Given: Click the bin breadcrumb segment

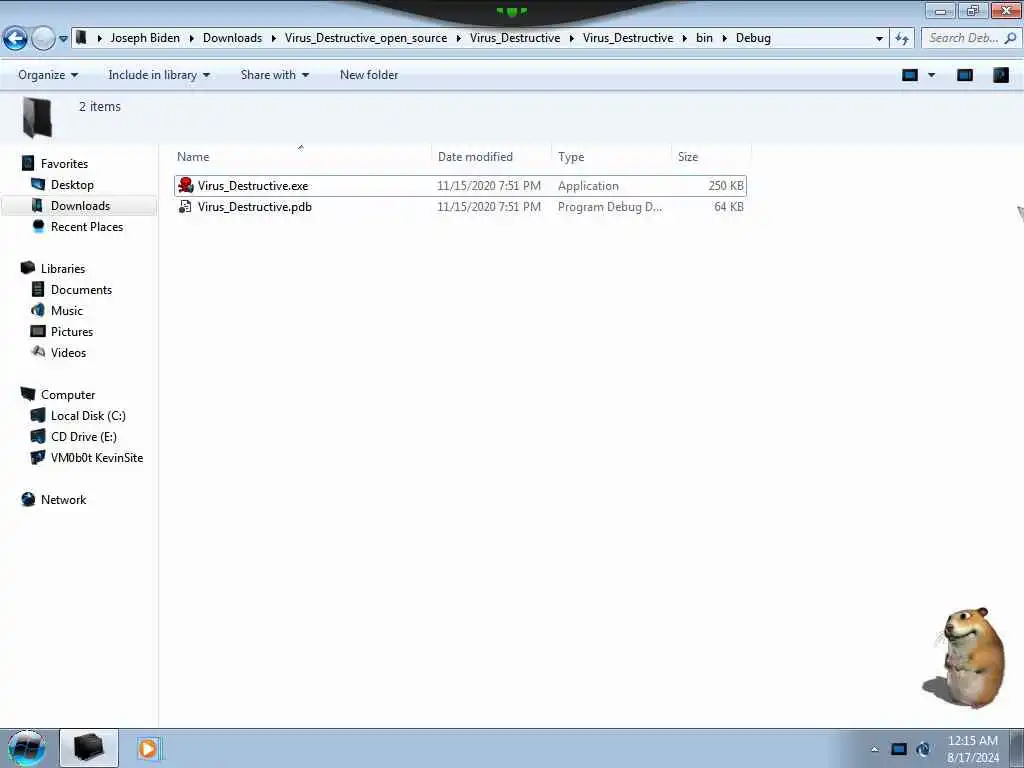Looking at the screenshot, I should pyautogui.click(x=704, y=38).
